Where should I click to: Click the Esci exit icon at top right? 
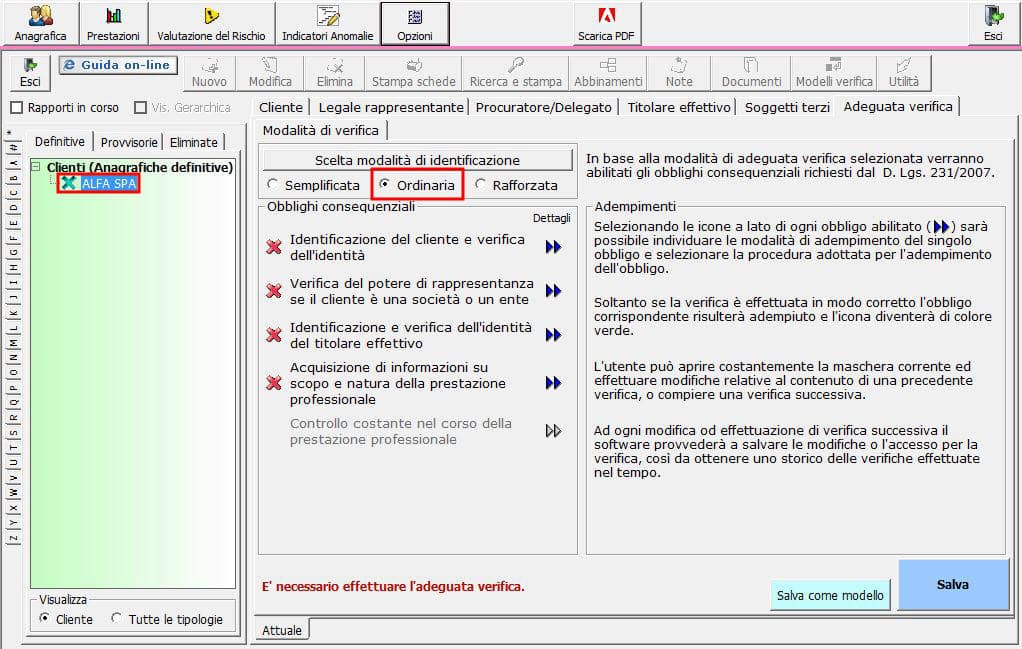click(993, 23)
